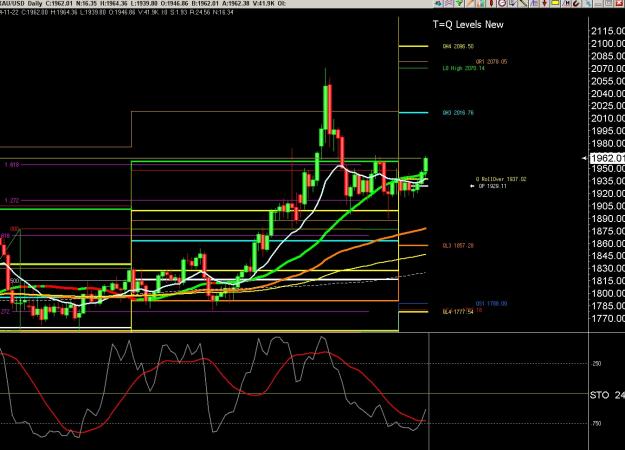Click the QP 1929.11 label
This screenshot has width=625, height=450.
point(492,186)
